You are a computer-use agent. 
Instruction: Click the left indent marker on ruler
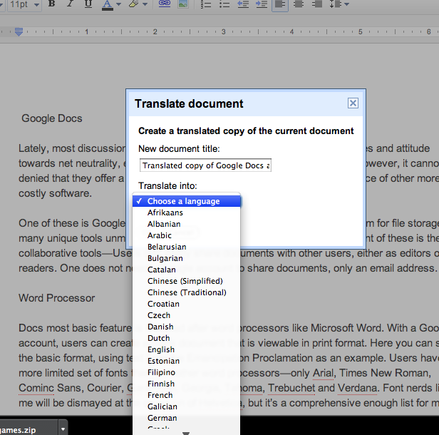(19, 32)
